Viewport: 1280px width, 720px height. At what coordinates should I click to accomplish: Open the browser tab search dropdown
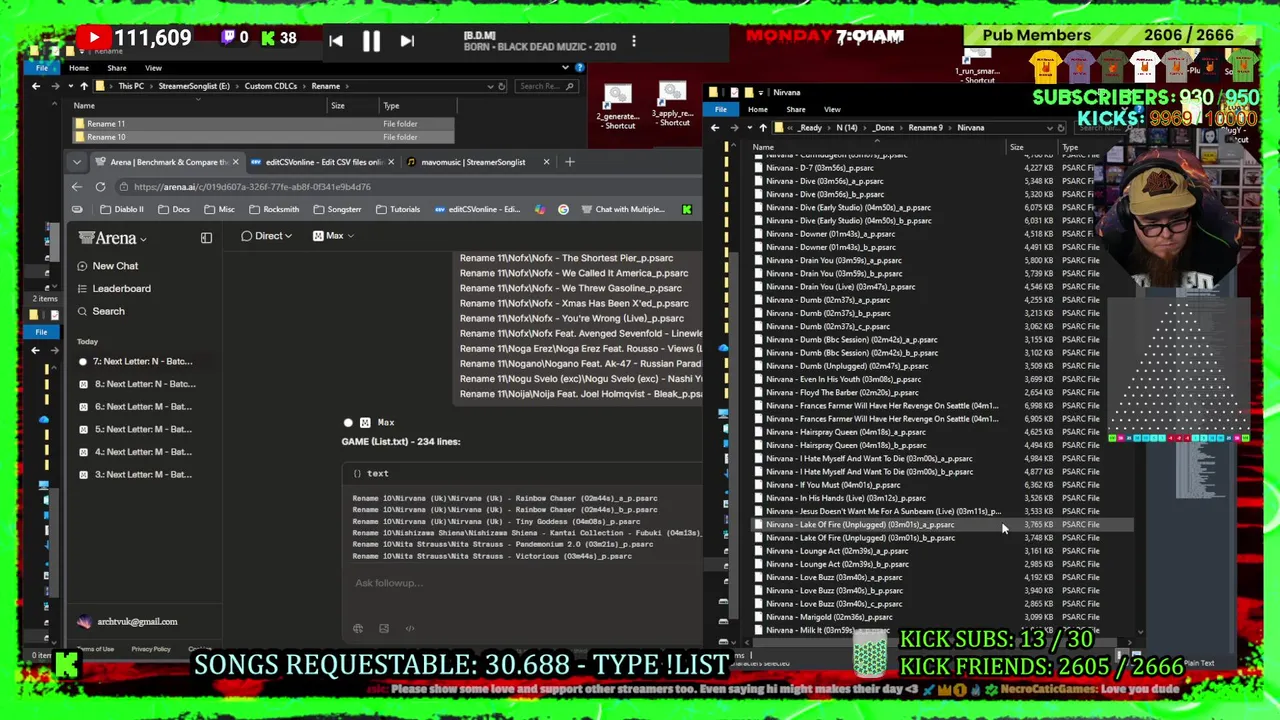point(77,162)
